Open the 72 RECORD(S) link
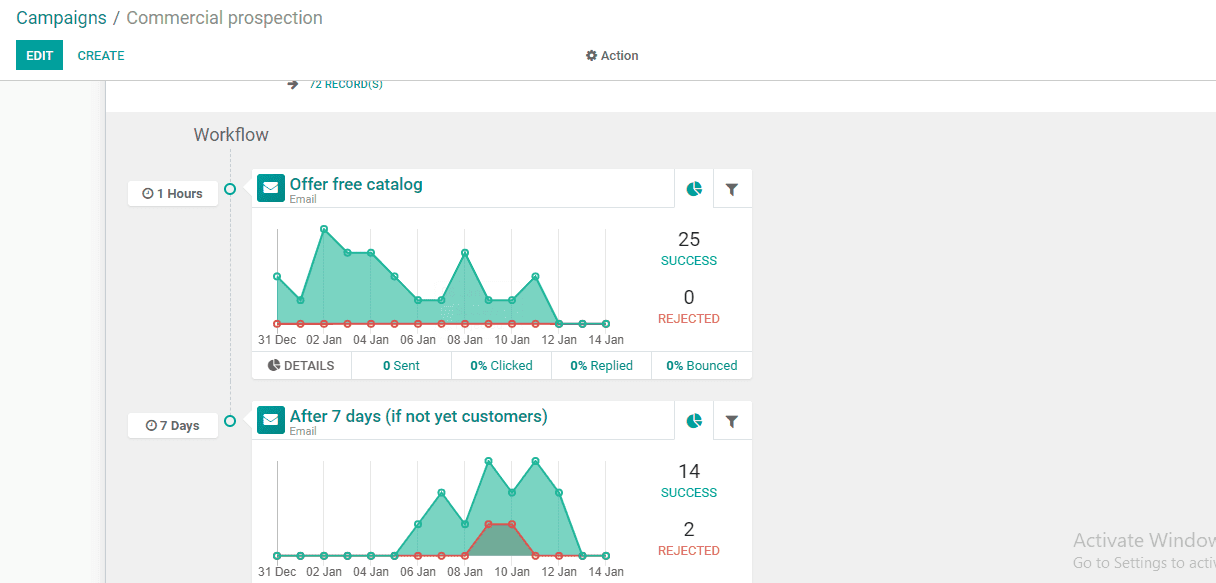This screenshot has height=583, width=1216. (345, 84)
